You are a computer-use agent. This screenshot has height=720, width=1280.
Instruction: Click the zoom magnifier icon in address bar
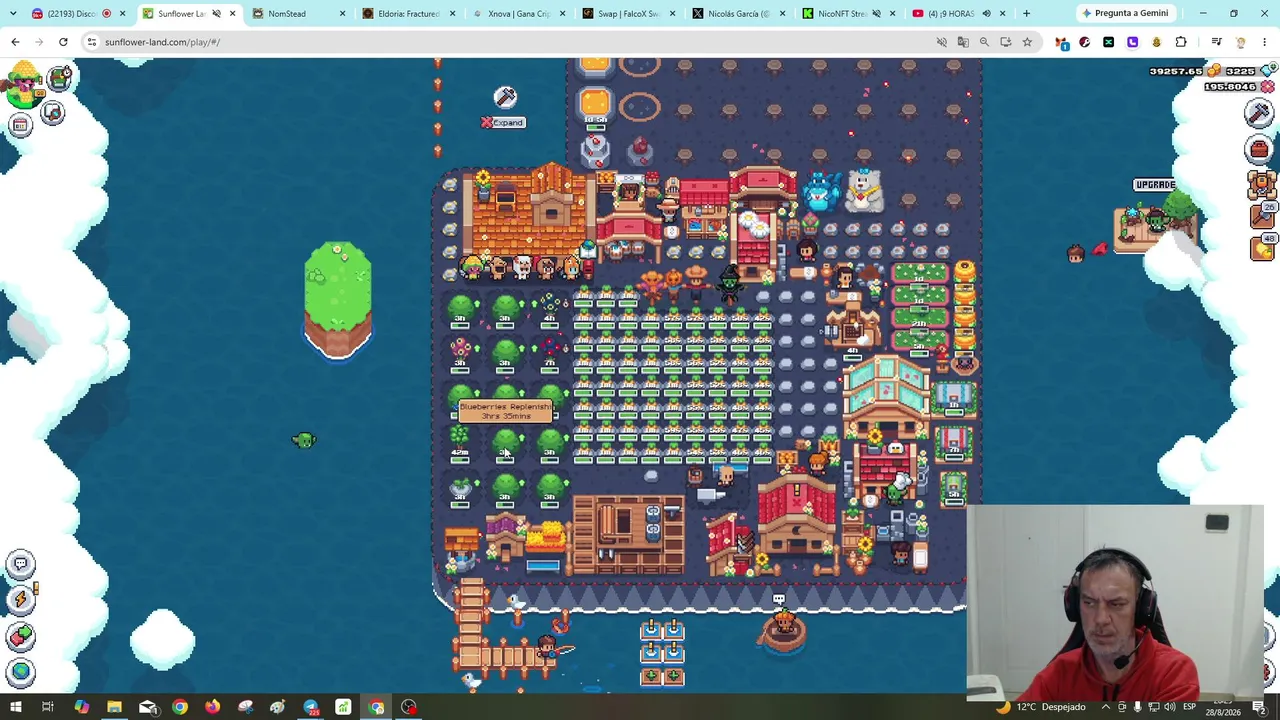tap(984, 42)
